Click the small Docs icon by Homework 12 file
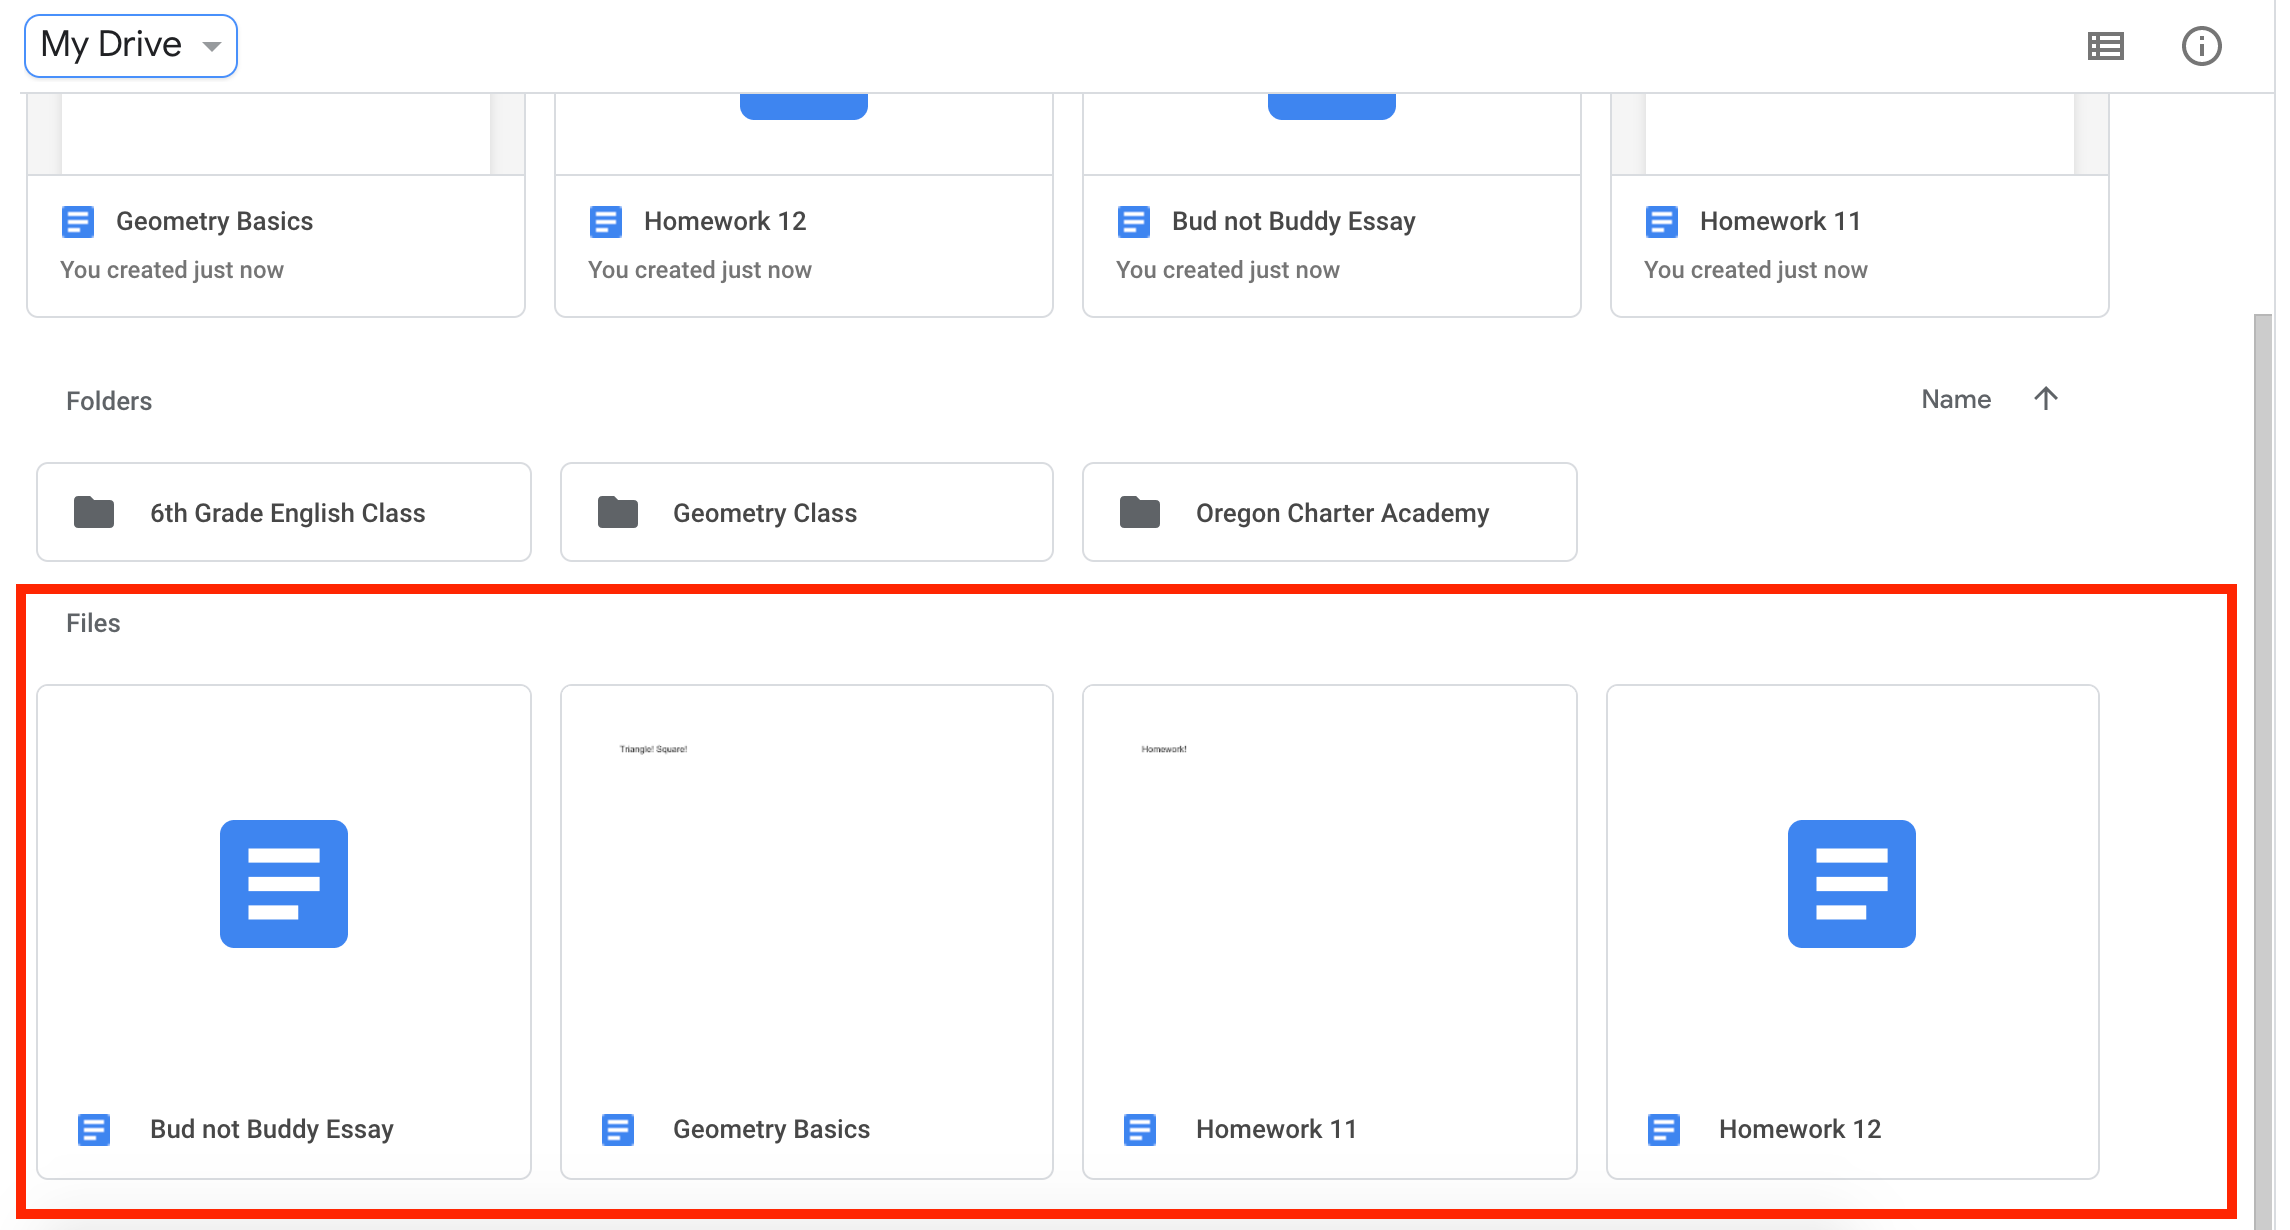This screenshot has width=2290, height=1230. (x=1664, y=1130)
